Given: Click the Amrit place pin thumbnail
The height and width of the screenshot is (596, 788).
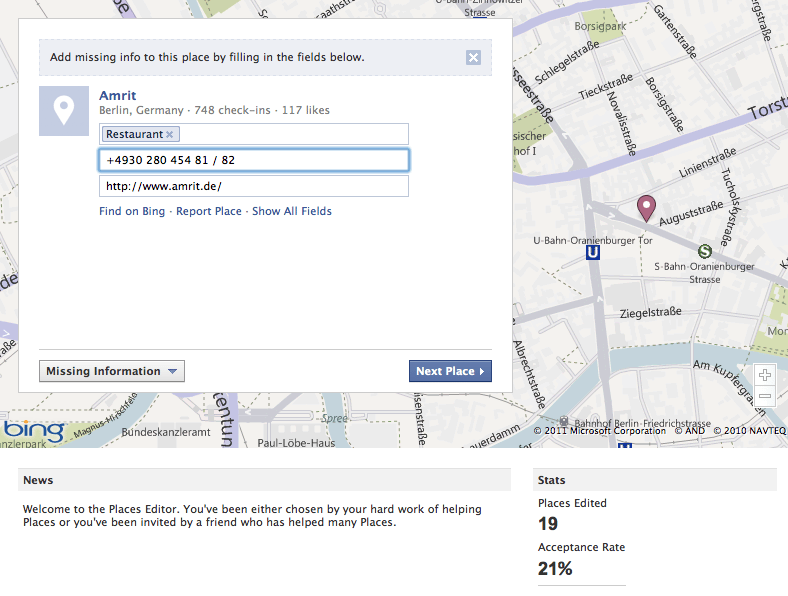Looking at the screenshot, I should (x=64, y=111).
